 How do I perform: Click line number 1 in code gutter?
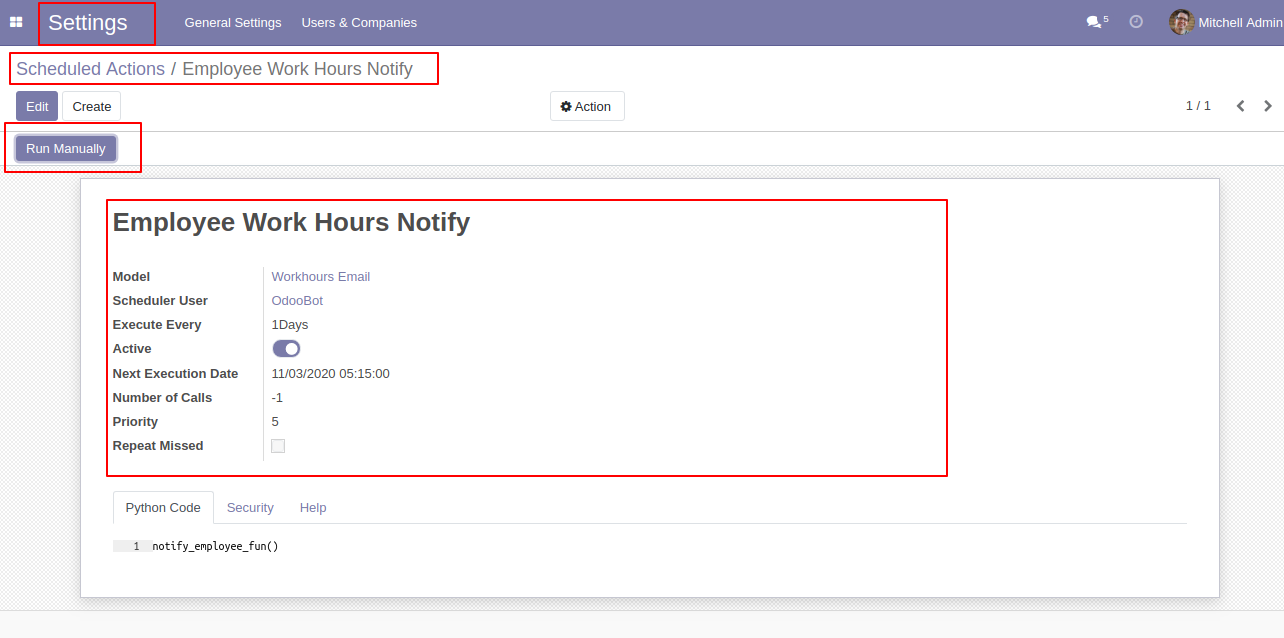136,546
